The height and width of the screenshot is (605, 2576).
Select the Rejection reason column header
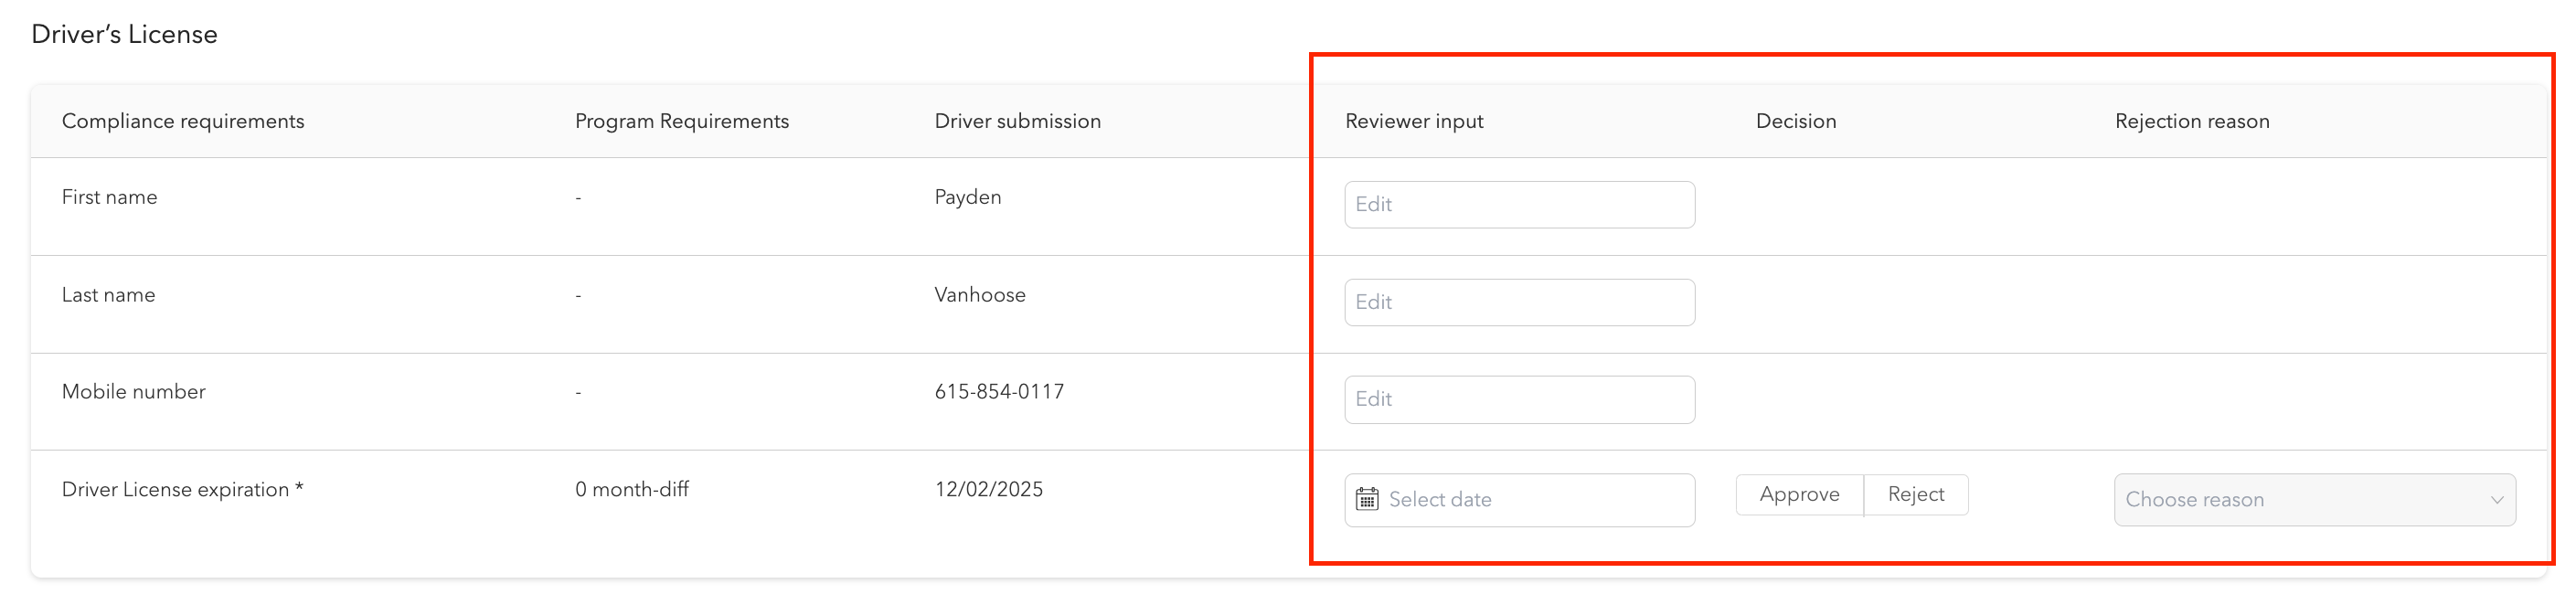[x=2191, y=121]
